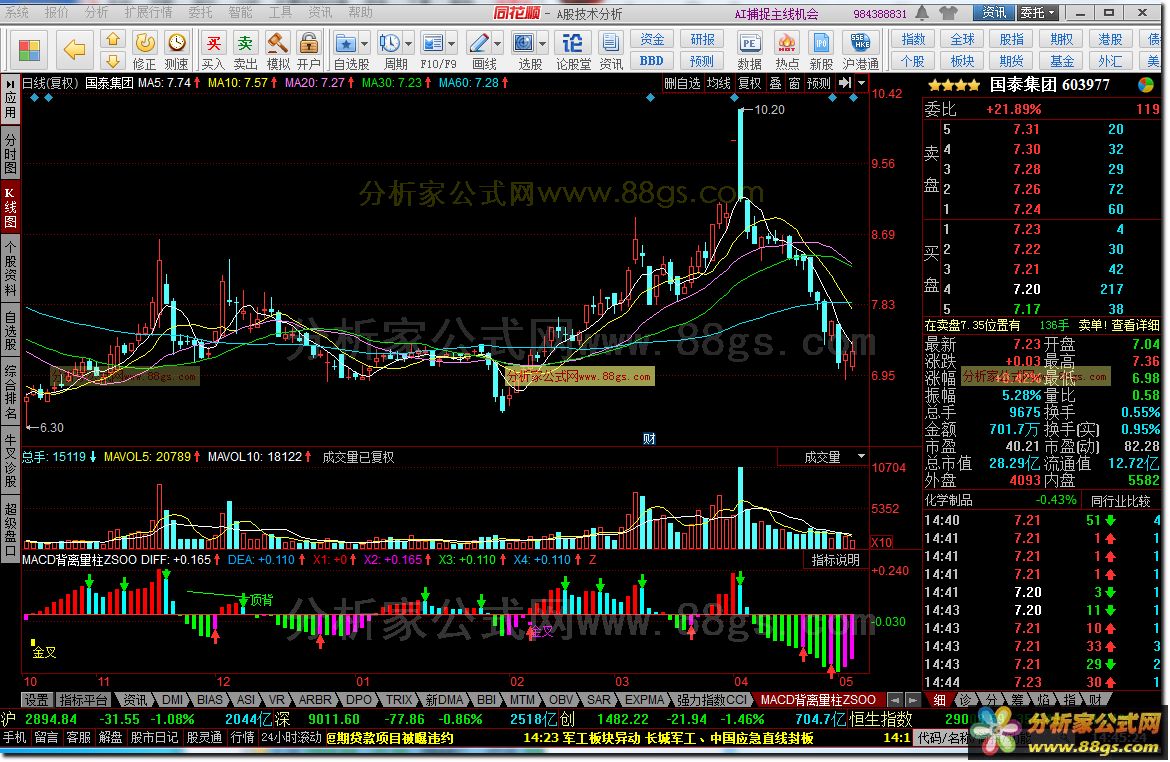Open the 扩展行情 menu

coord(148,13)
